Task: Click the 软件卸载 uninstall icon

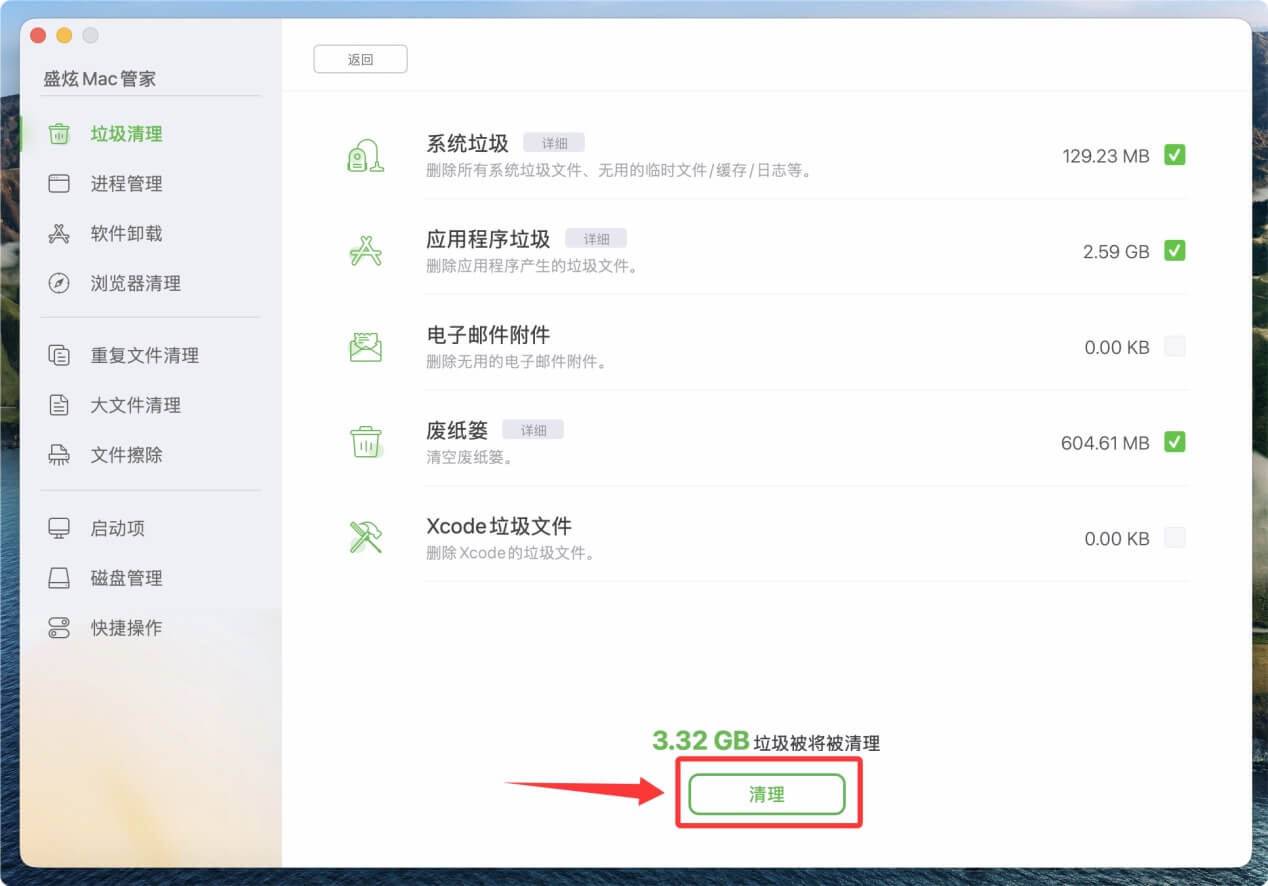Action: point(60,233)
